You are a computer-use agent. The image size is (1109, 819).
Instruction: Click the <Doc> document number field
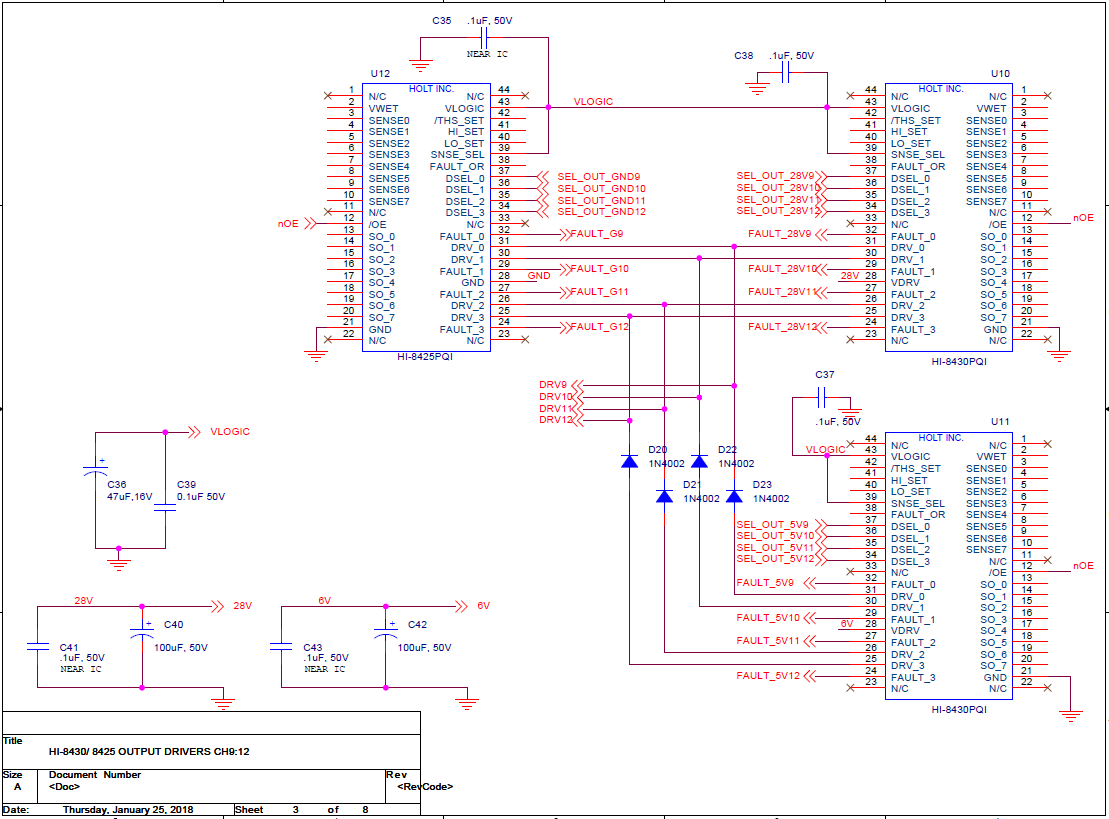[64, 787]
